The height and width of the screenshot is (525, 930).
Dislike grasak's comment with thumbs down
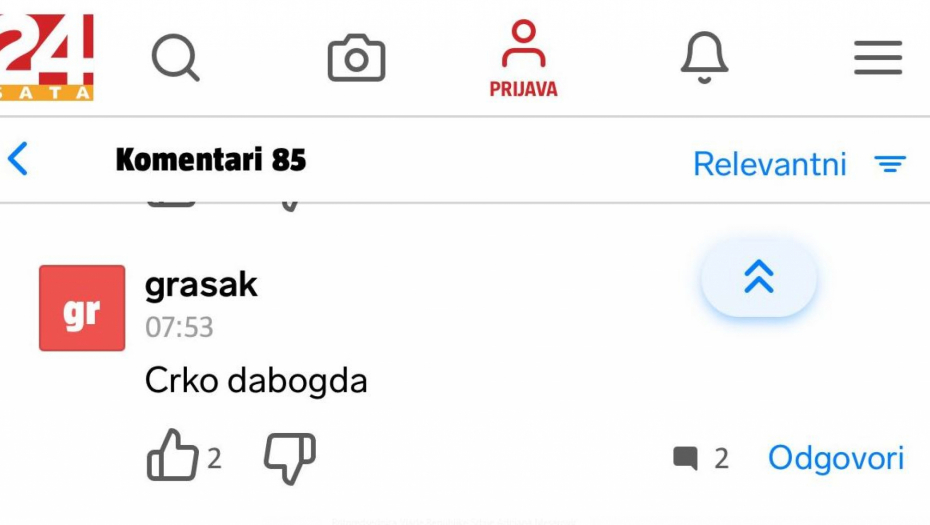click(x=289, y=459)
